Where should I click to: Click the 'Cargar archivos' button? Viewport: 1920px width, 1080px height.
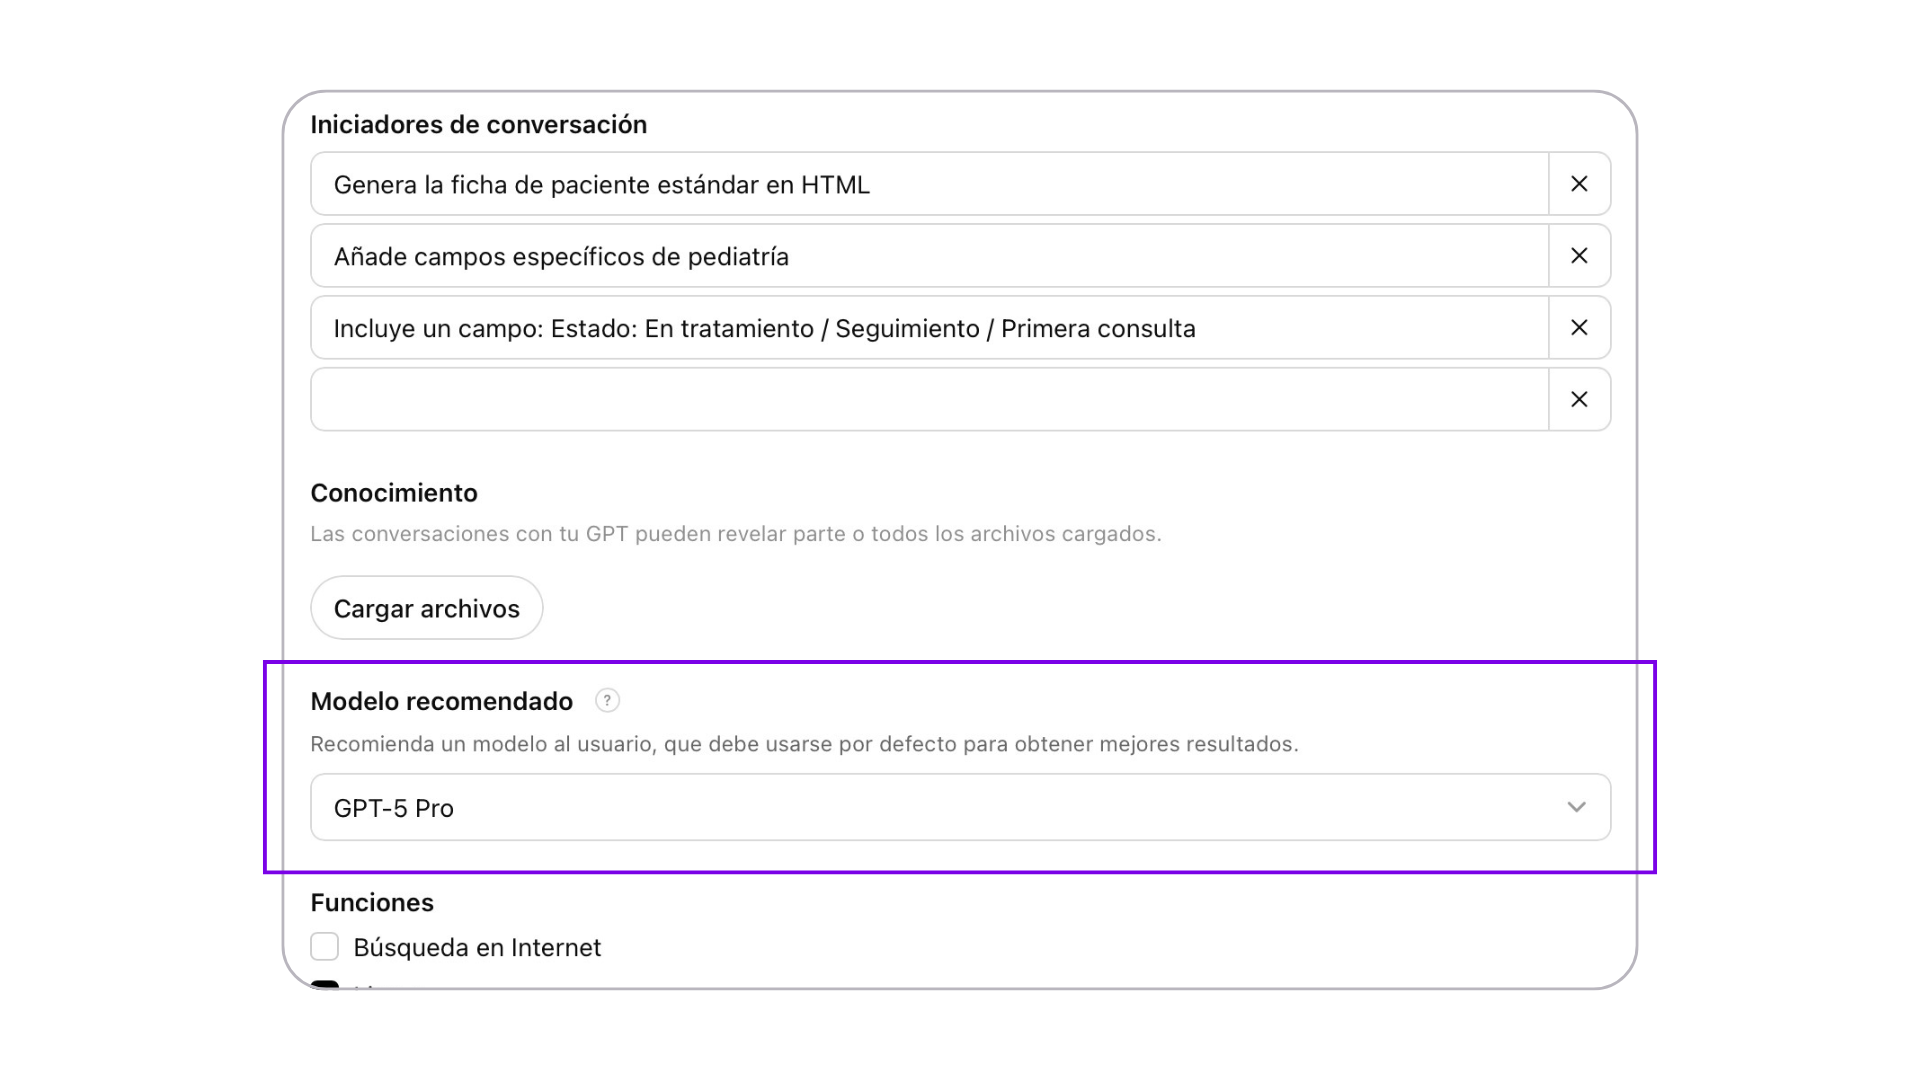click(x=427, y=608)
